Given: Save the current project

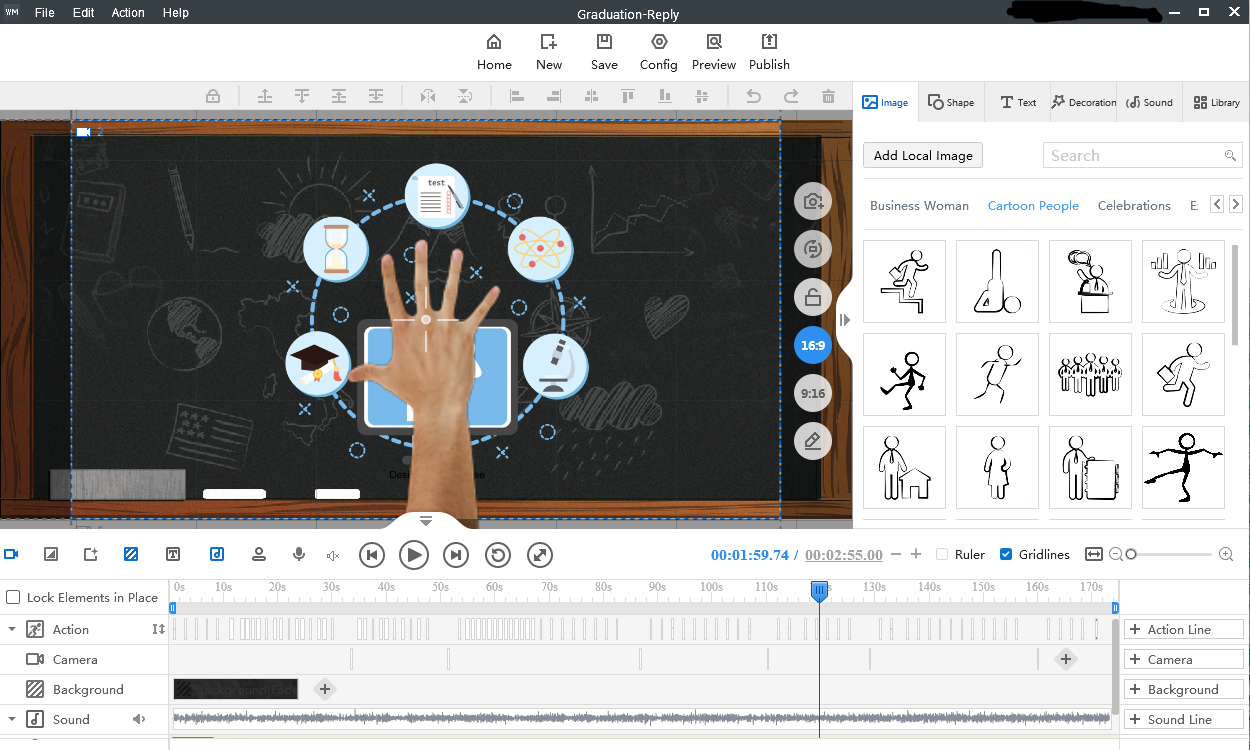Looking at the screenshot, I should 604,52.
